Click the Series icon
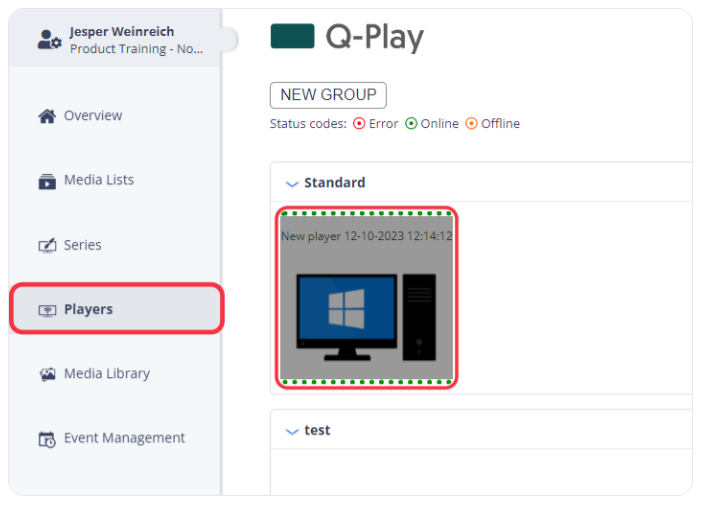This screenshot has width=708, height=510. coord(47,245)
